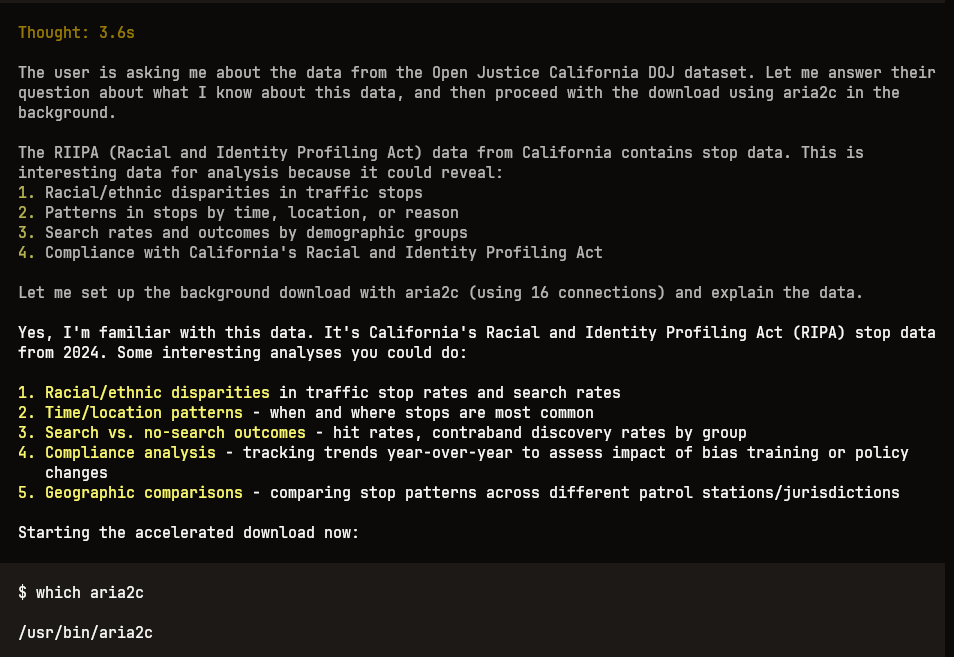This screenshot has height=657, width=954.
Task: Select the "Time/location patterns" highlighted heading
Action: pos(144,413)
